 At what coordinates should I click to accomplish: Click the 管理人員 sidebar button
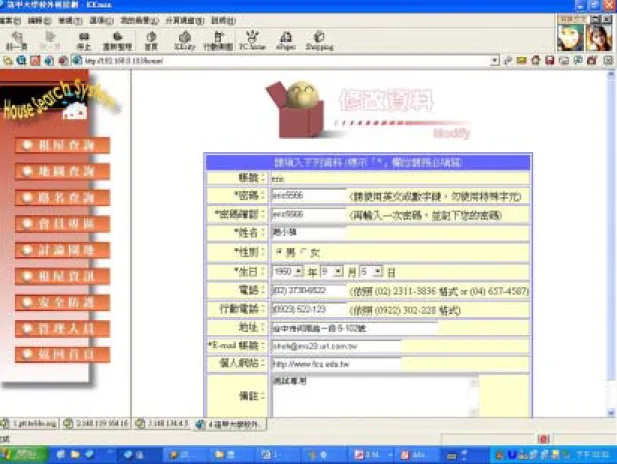coord(63,328)
